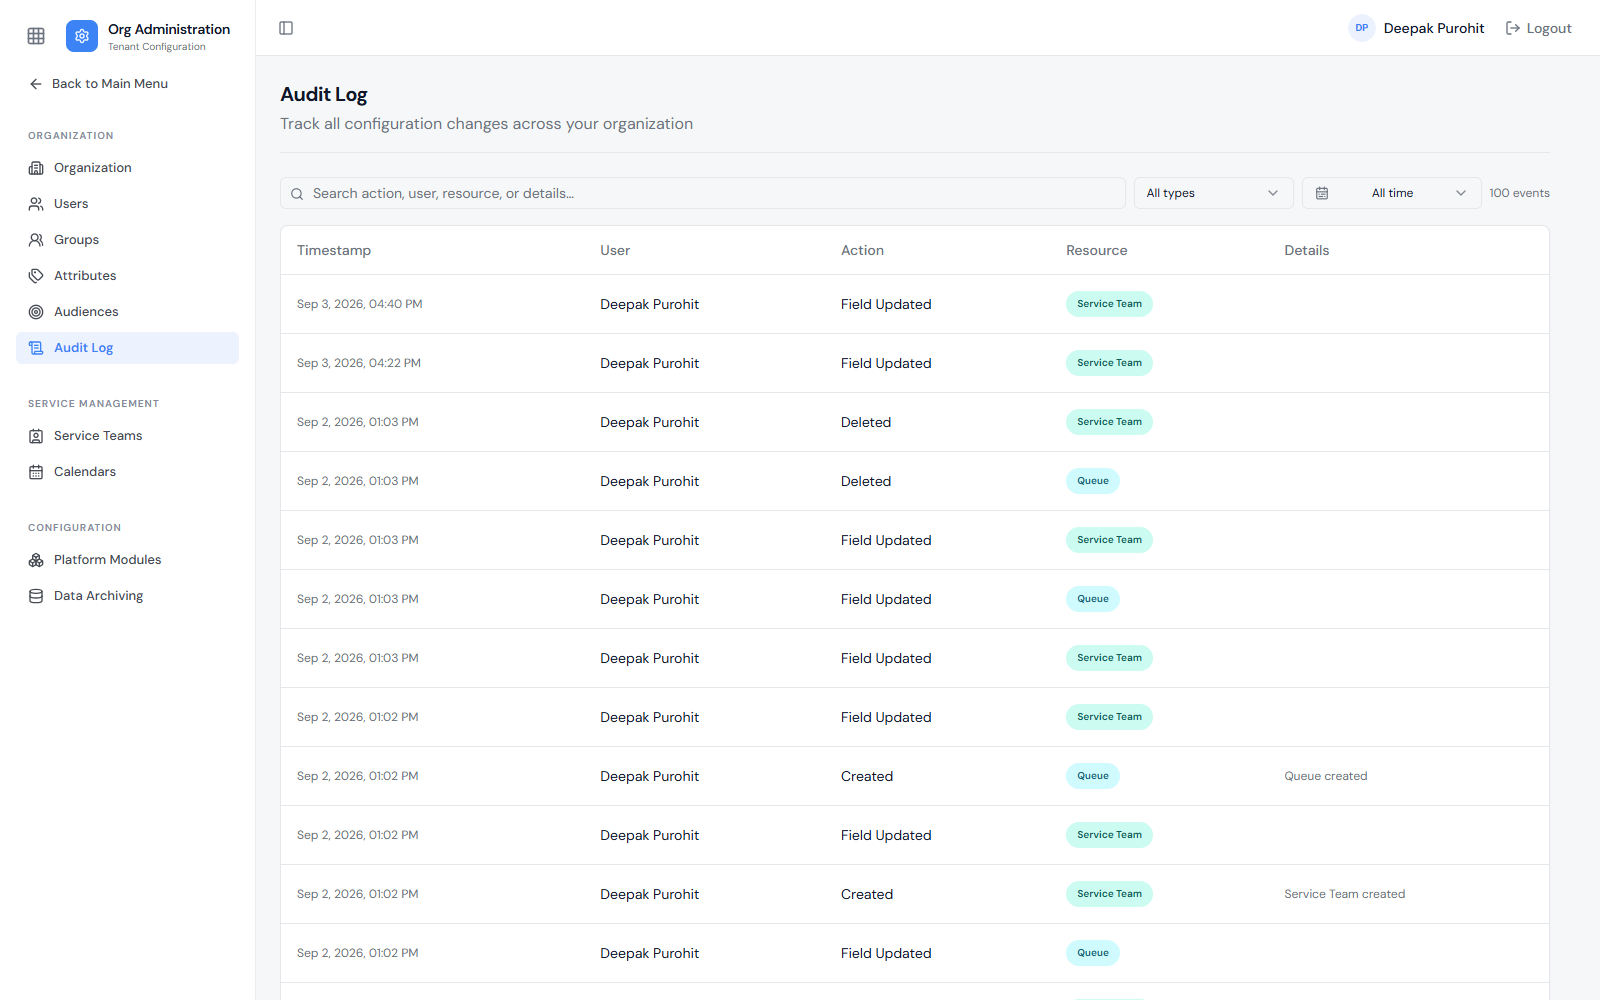The image size is (1600, 1000).
Task: Click the Groups icon in sidebar
Action: (36, 240)
